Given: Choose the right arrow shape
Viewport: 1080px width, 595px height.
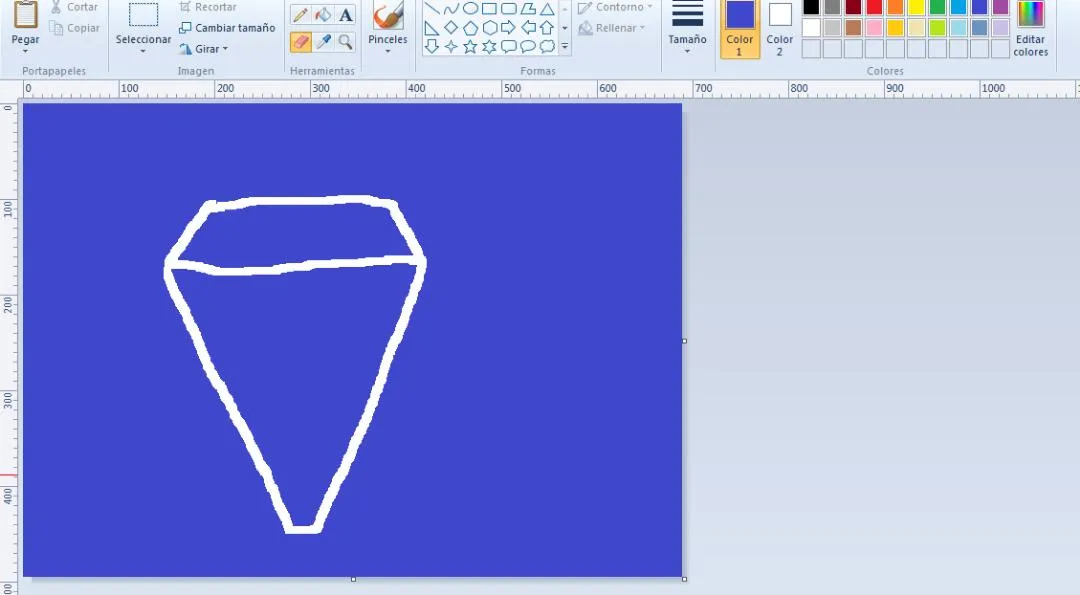Looking at the screenshot, I should coord(509,28).
